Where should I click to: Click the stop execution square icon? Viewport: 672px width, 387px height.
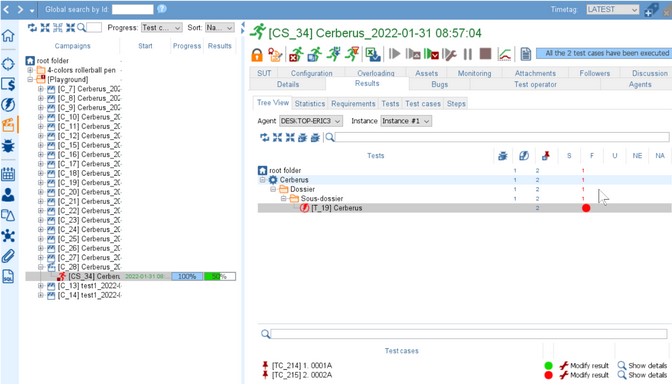click(485, 54)
